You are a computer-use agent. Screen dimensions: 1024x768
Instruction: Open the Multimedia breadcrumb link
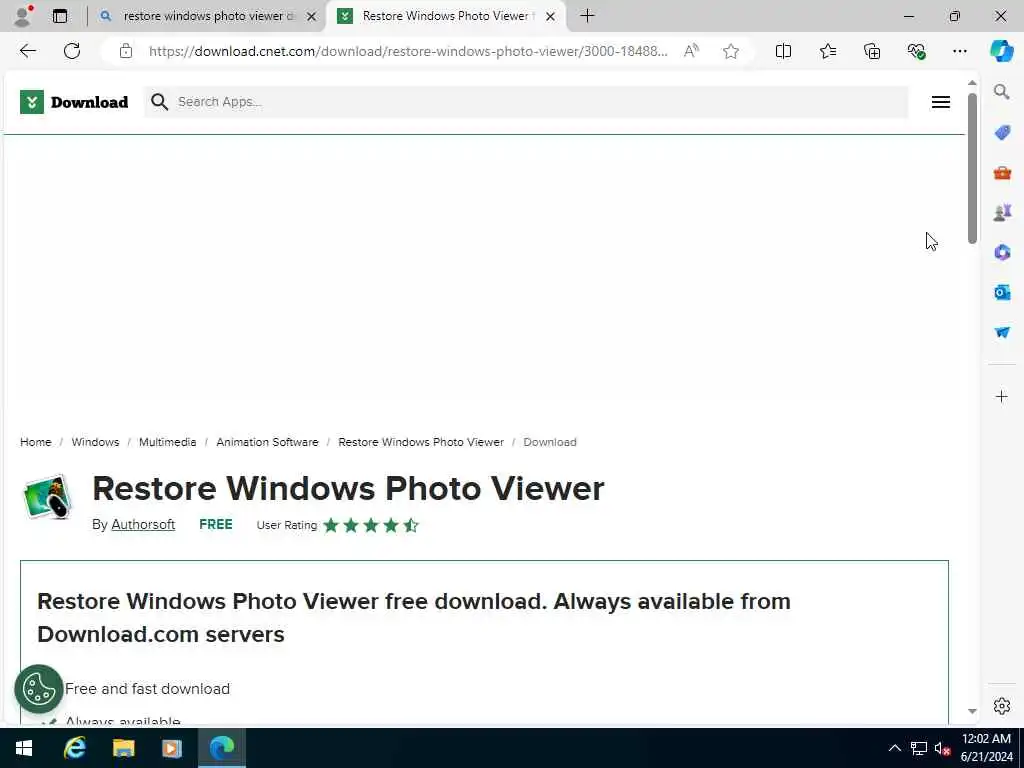(x=167, y=442)
